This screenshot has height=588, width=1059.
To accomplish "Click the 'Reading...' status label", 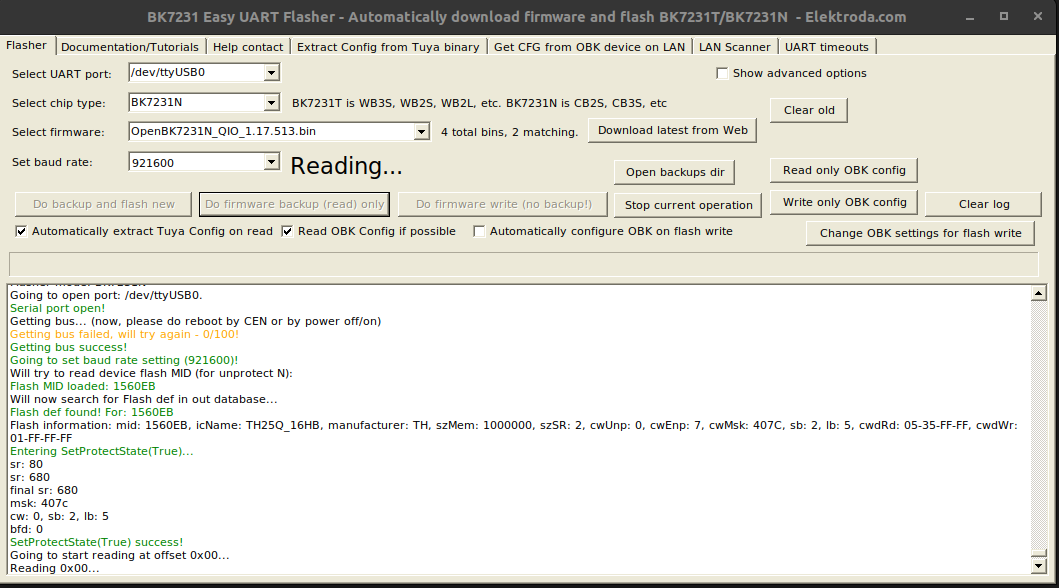I will pyautogui.click(x=346, y=166).
